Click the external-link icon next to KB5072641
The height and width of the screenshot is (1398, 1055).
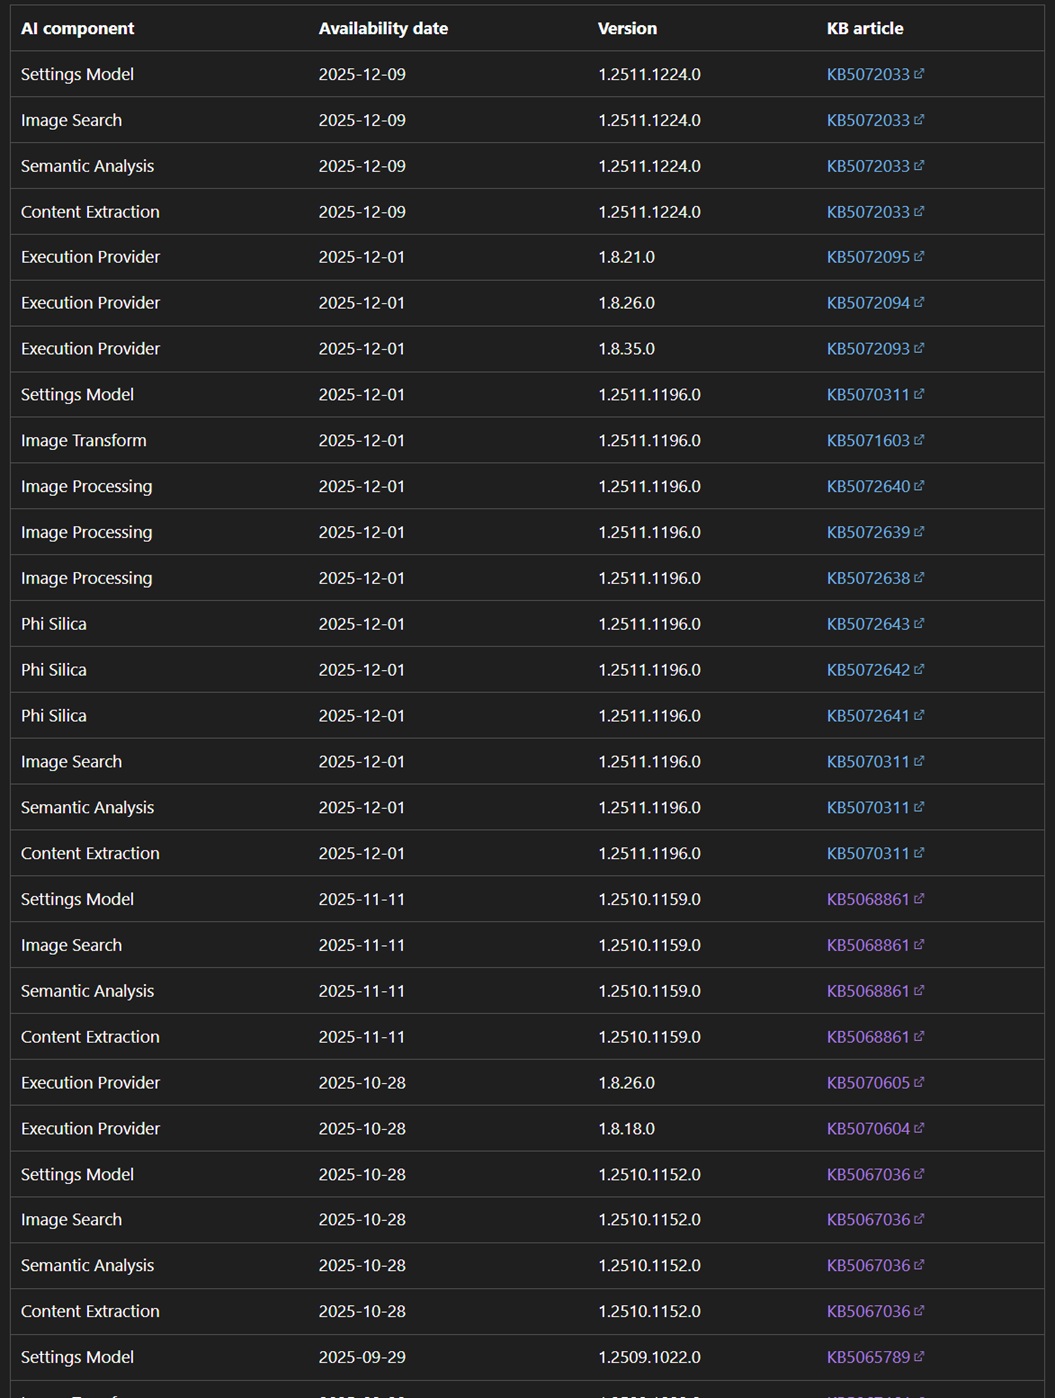pos(919,715)
